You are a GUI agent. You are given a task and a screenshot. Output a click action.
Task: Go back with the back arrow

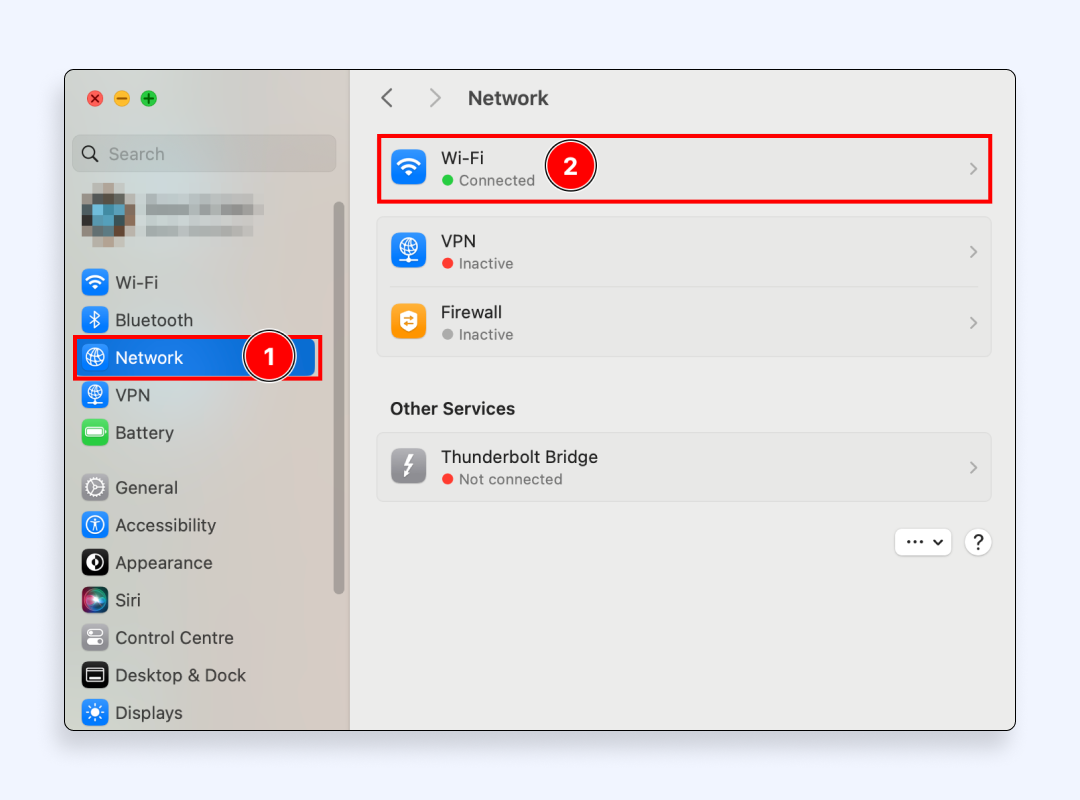click(x=387, y=98)
